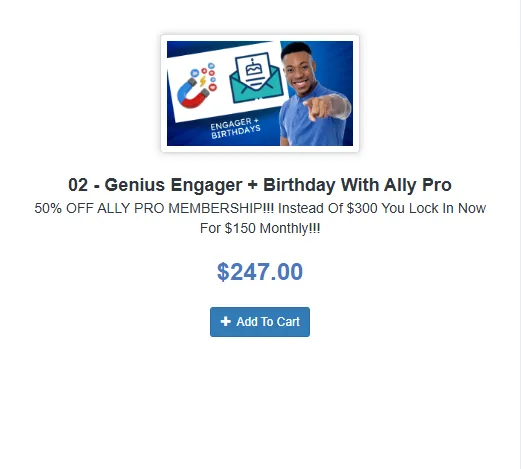Click the plus icon on Add To Cart
This screenshot has height=469, width=521.
point(226,321)
